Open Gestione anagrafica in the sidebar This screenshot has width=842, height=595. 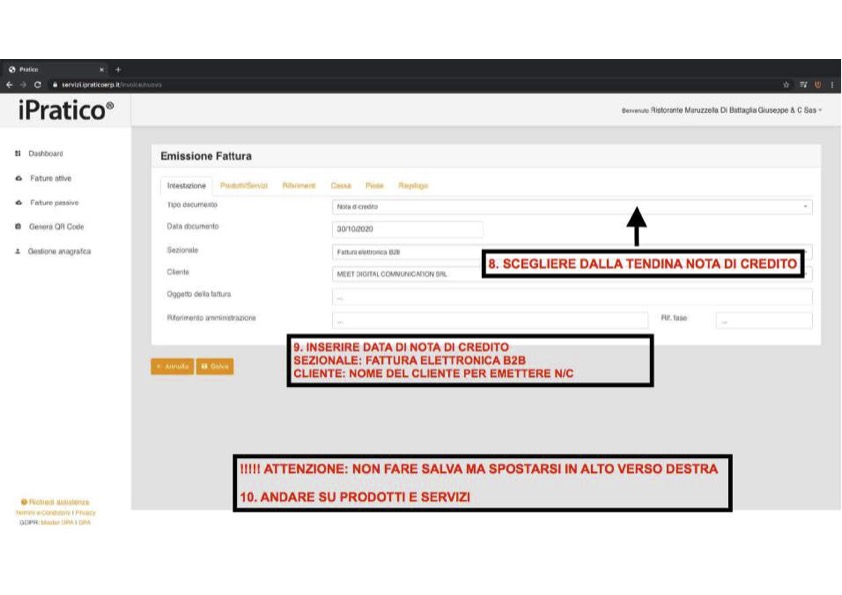coord(60,251)
